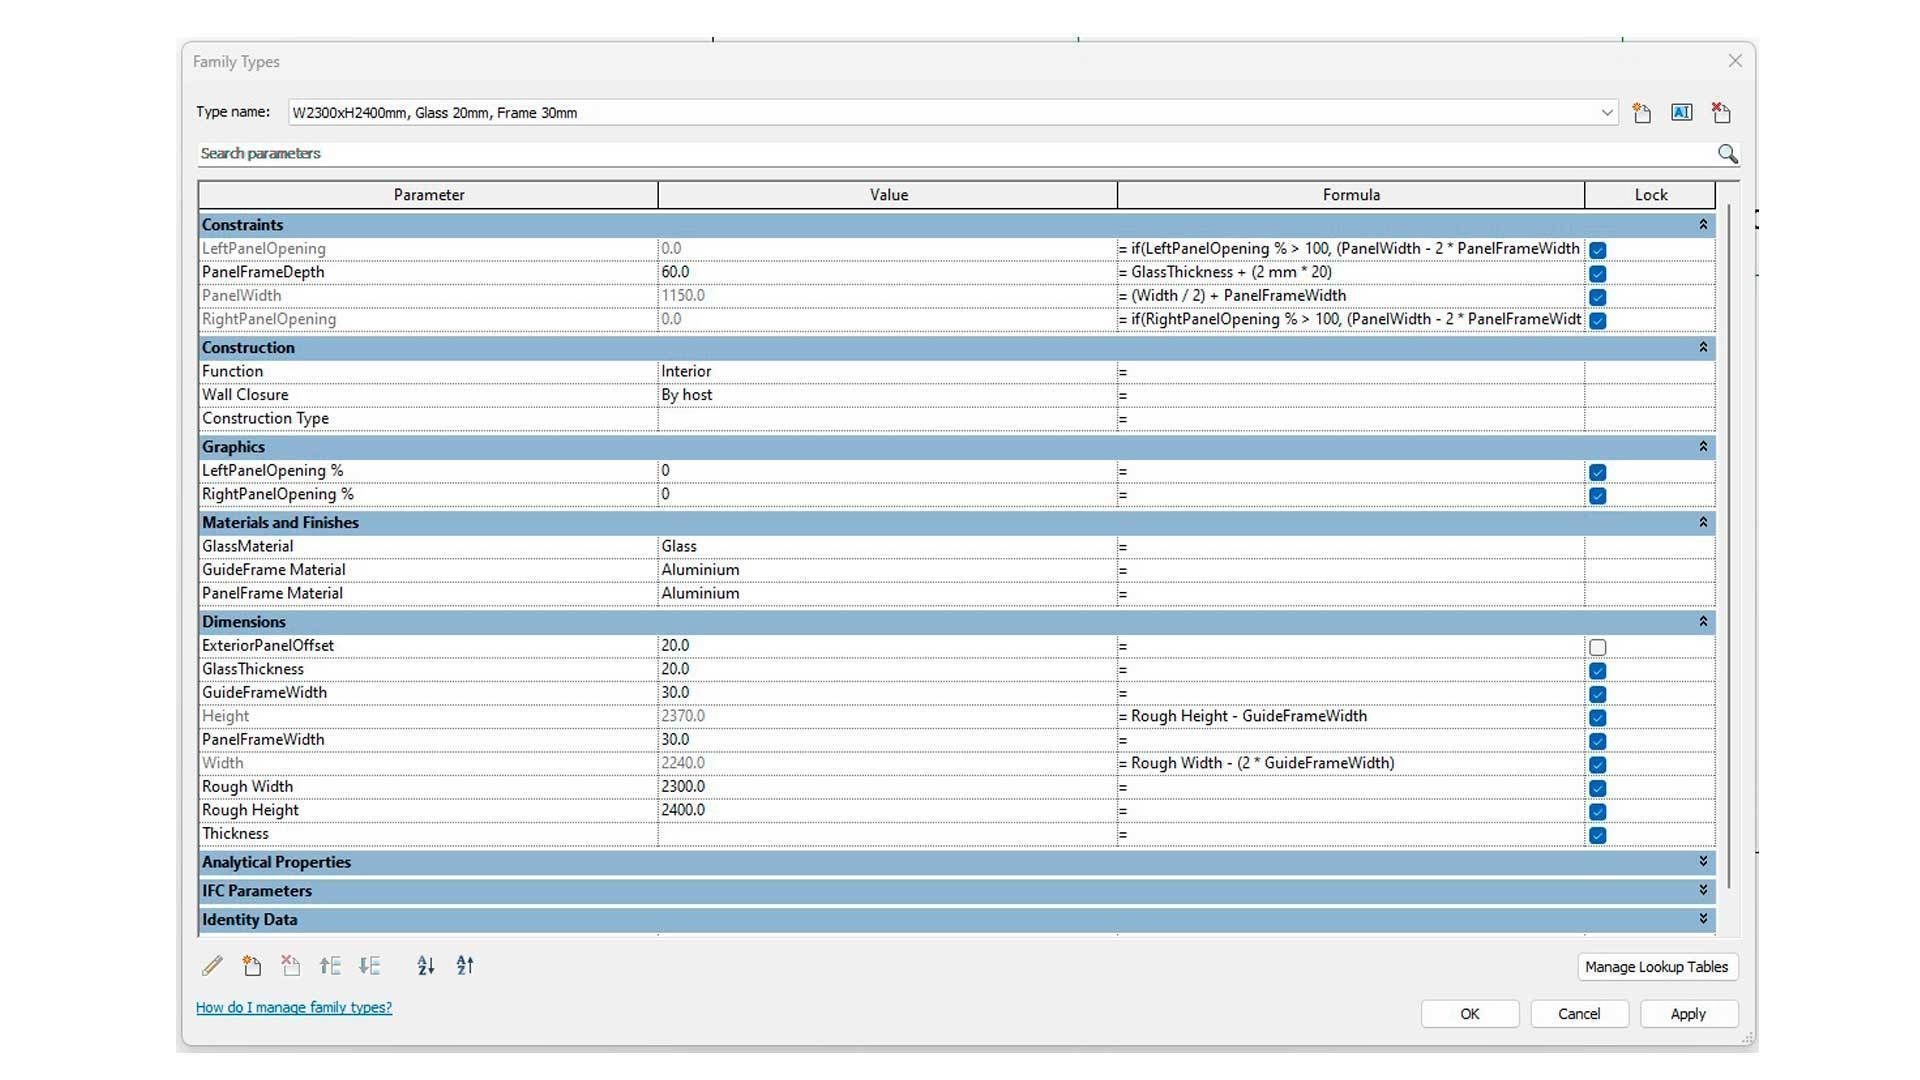This screenshot has height=1080, width=1920.
Task: Click the Manage Lookup Tables button
Action: pos(1656,967)
